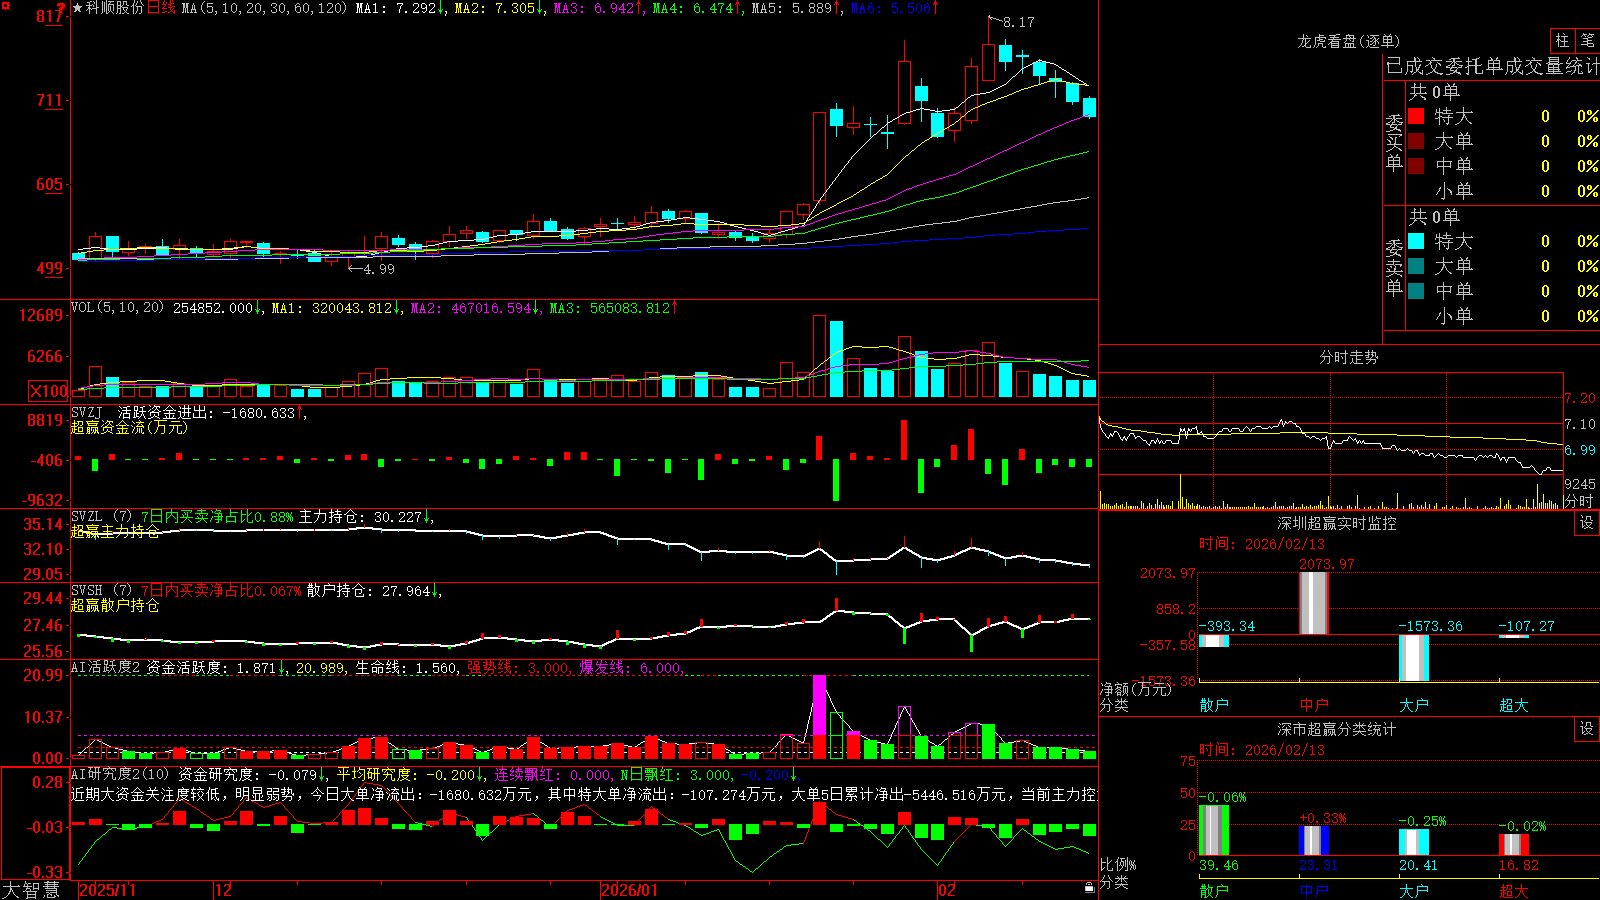The image size is (1600, 900).
Task: Click the 超赢资金流(万元) label
Action: 129,427
